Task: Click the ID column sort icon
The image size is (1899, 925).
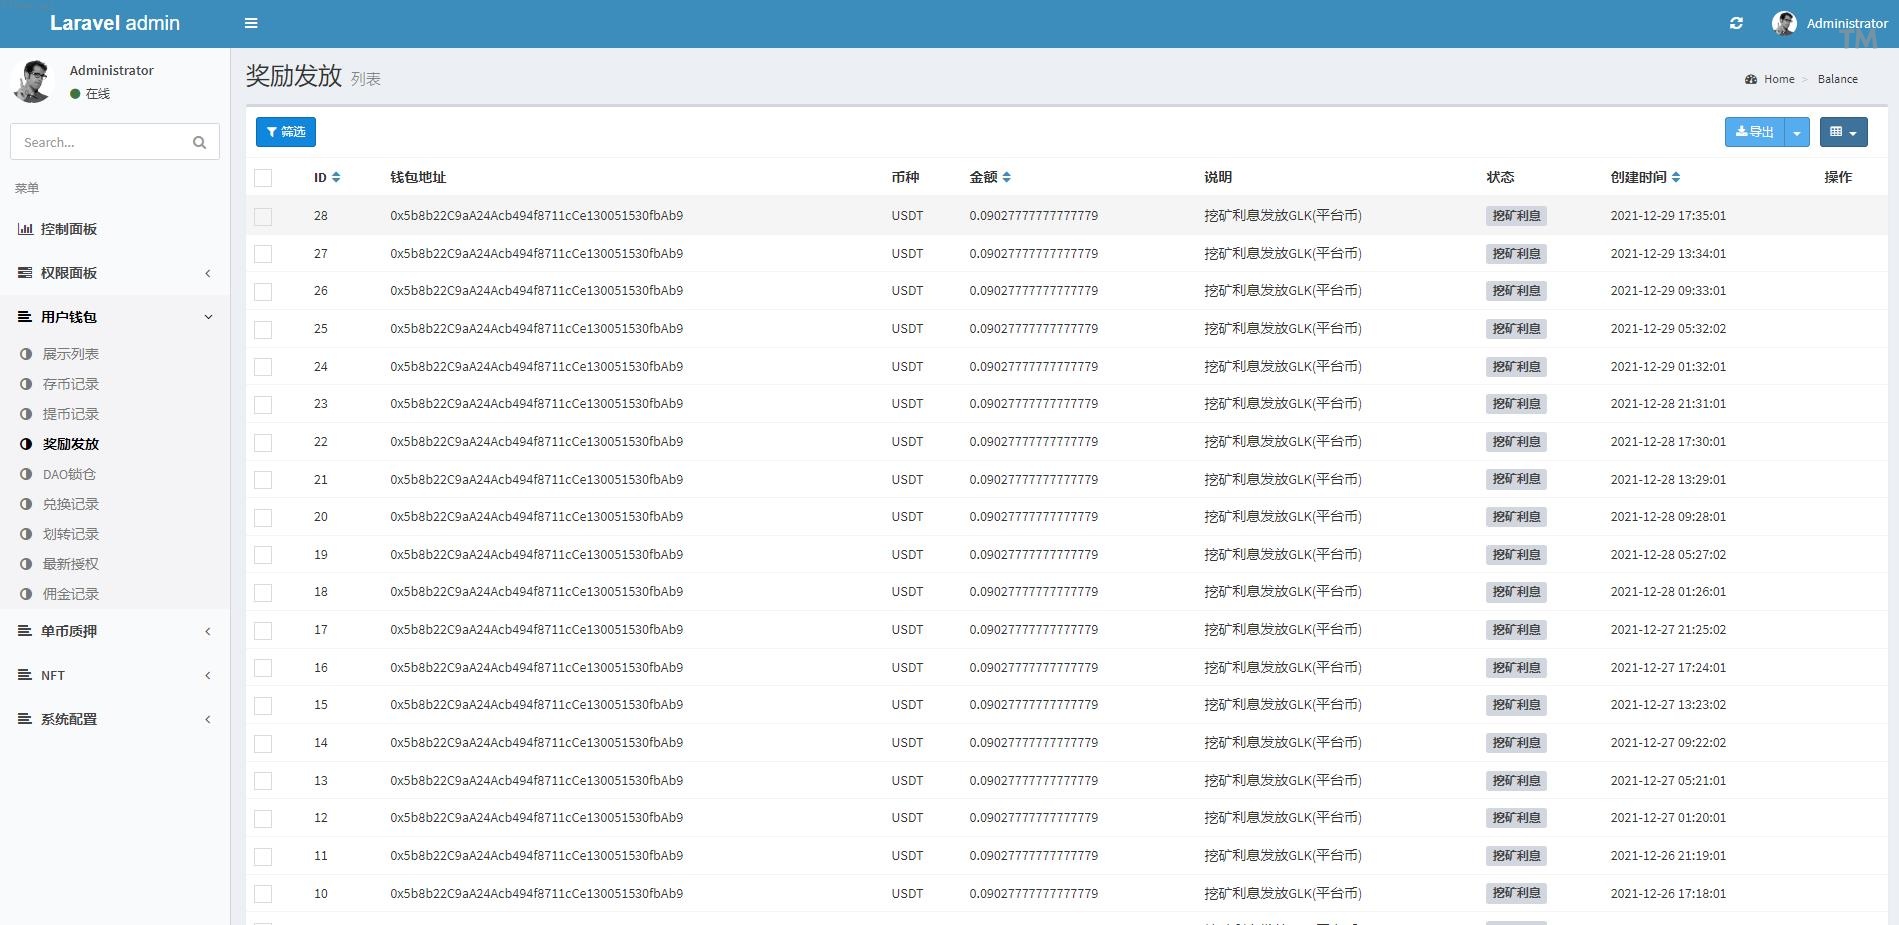Action: (x=336, y=177)
